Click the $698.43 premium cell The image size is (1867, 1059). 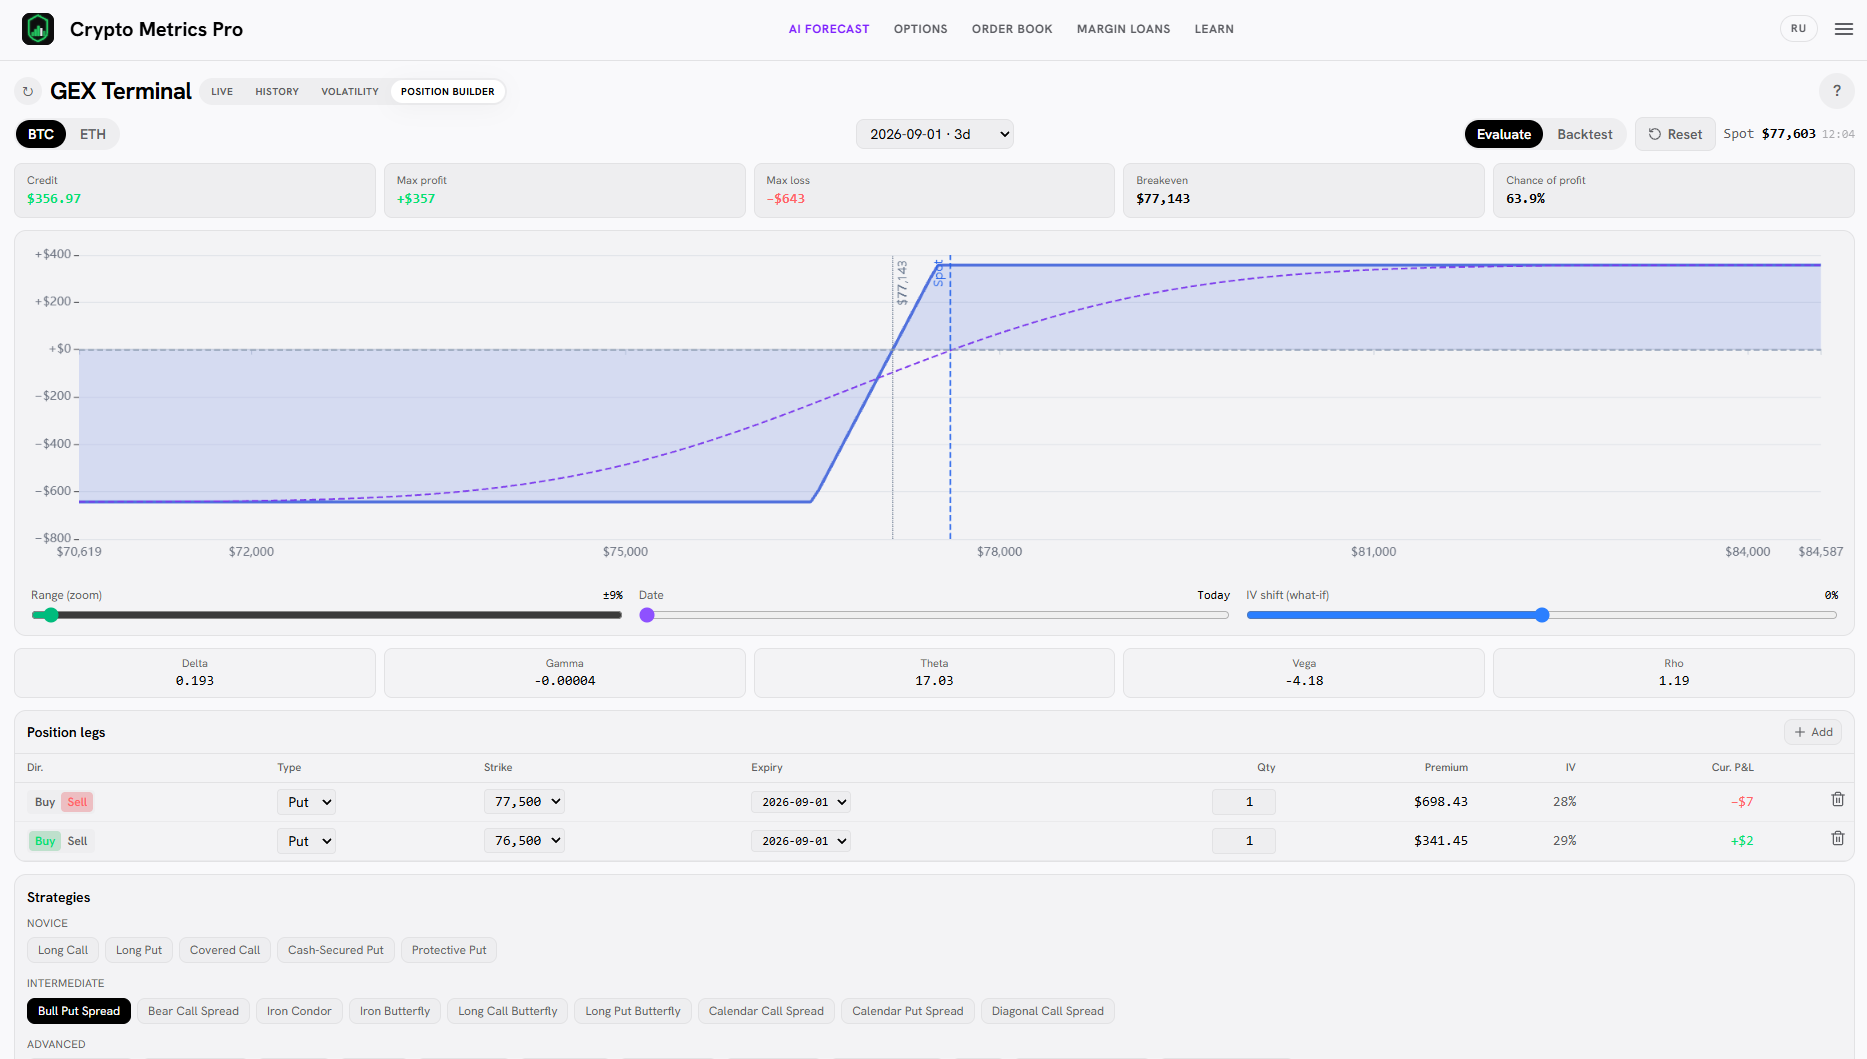[1441, 802]
